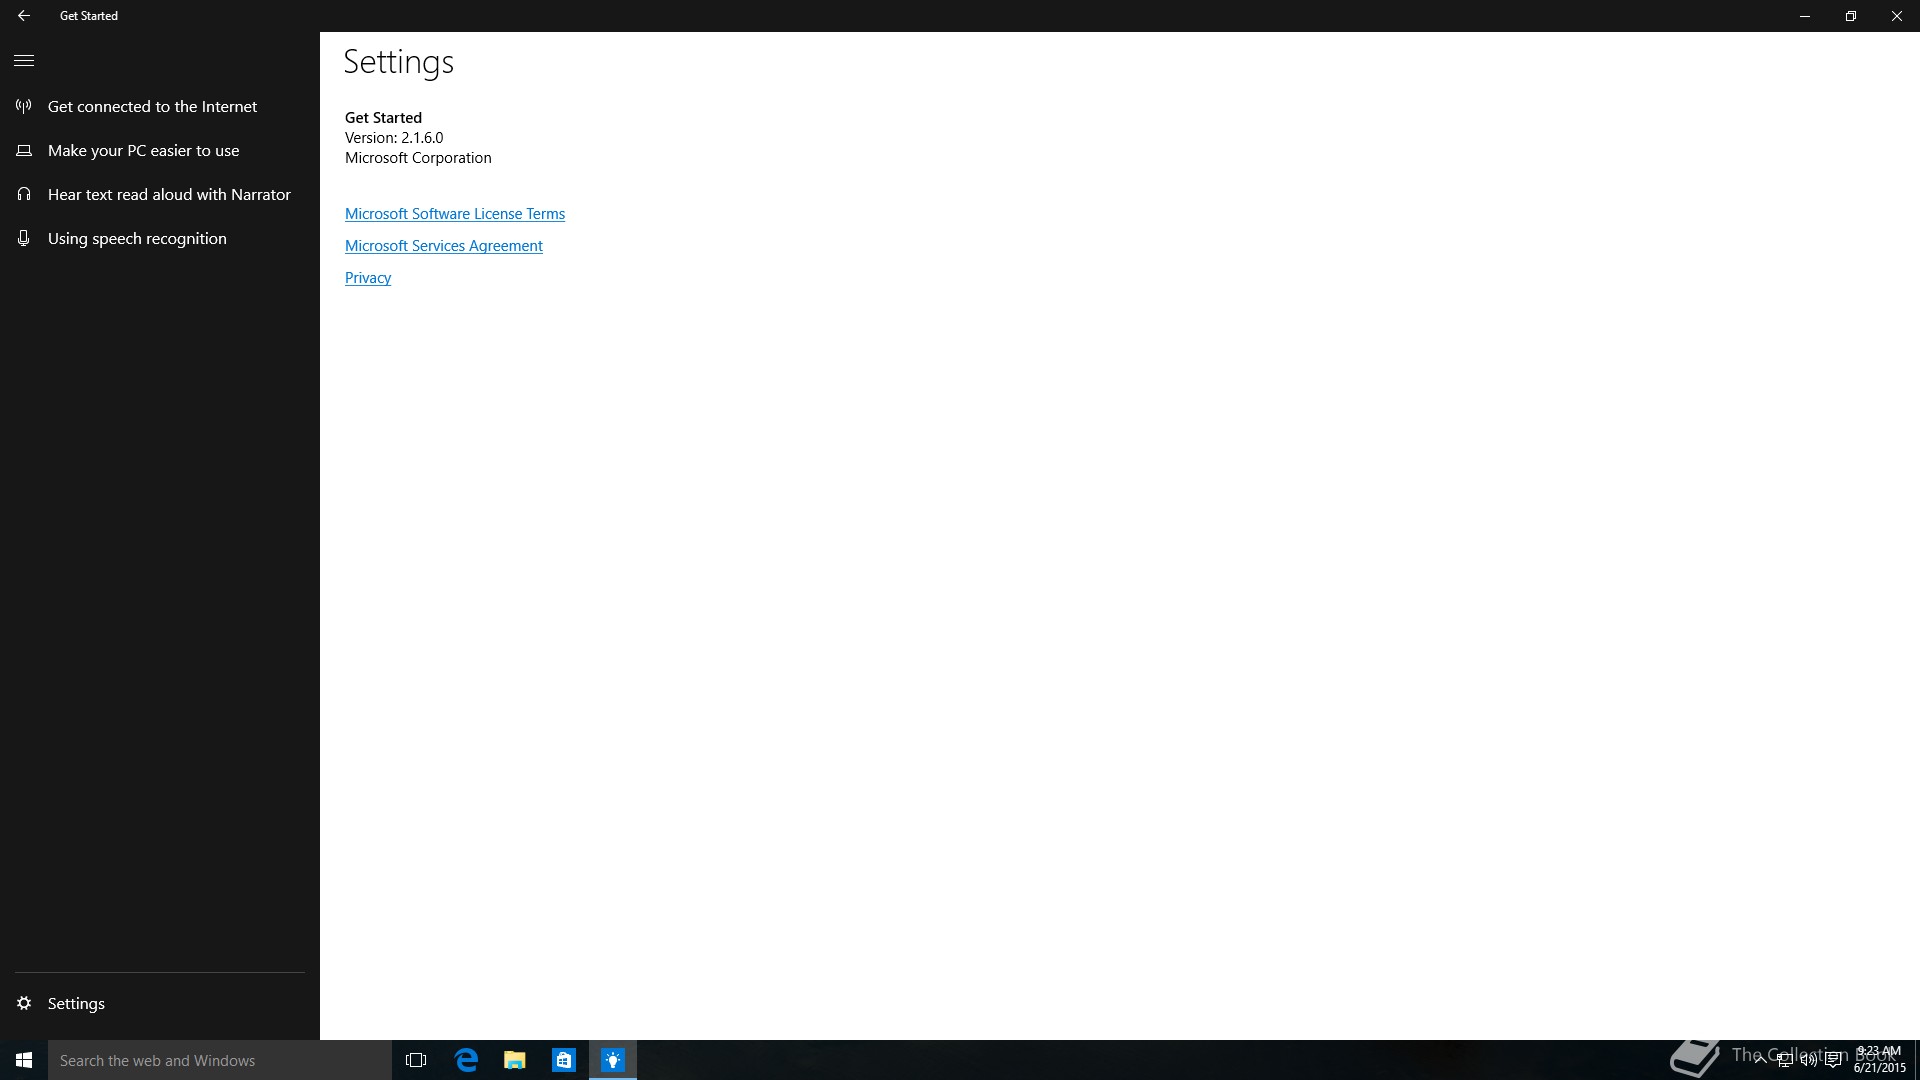Open the Privacy link
The width and height of the screenshot is (1920, 1080).
click(368, 278)
